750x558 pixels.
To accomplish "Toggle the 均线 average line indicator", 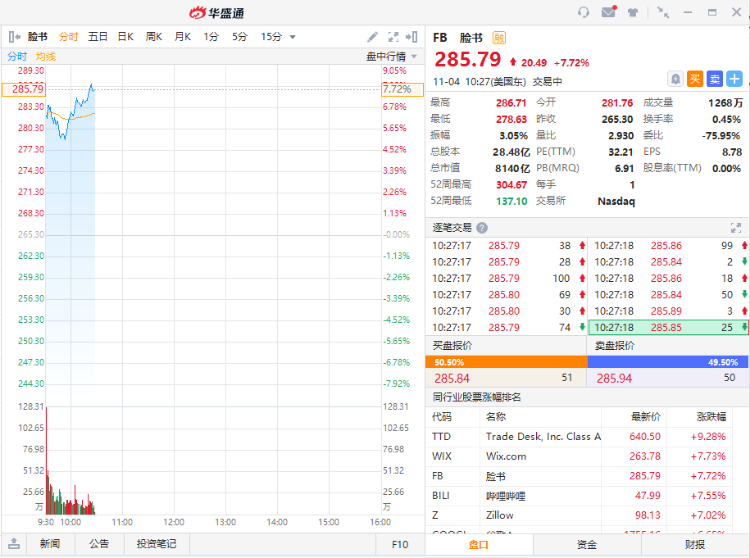I will [x=46, y=56].
